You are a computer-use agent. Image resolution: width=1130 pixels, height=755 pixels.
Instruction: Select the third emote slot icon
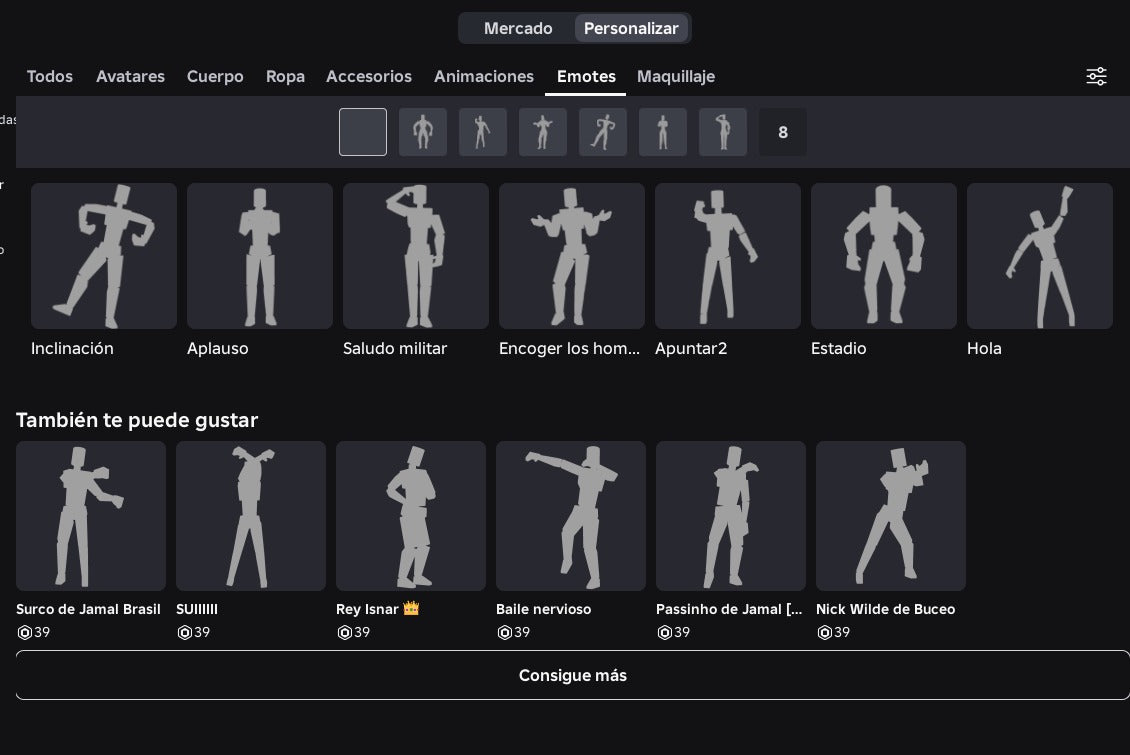[x=483, y=132]
